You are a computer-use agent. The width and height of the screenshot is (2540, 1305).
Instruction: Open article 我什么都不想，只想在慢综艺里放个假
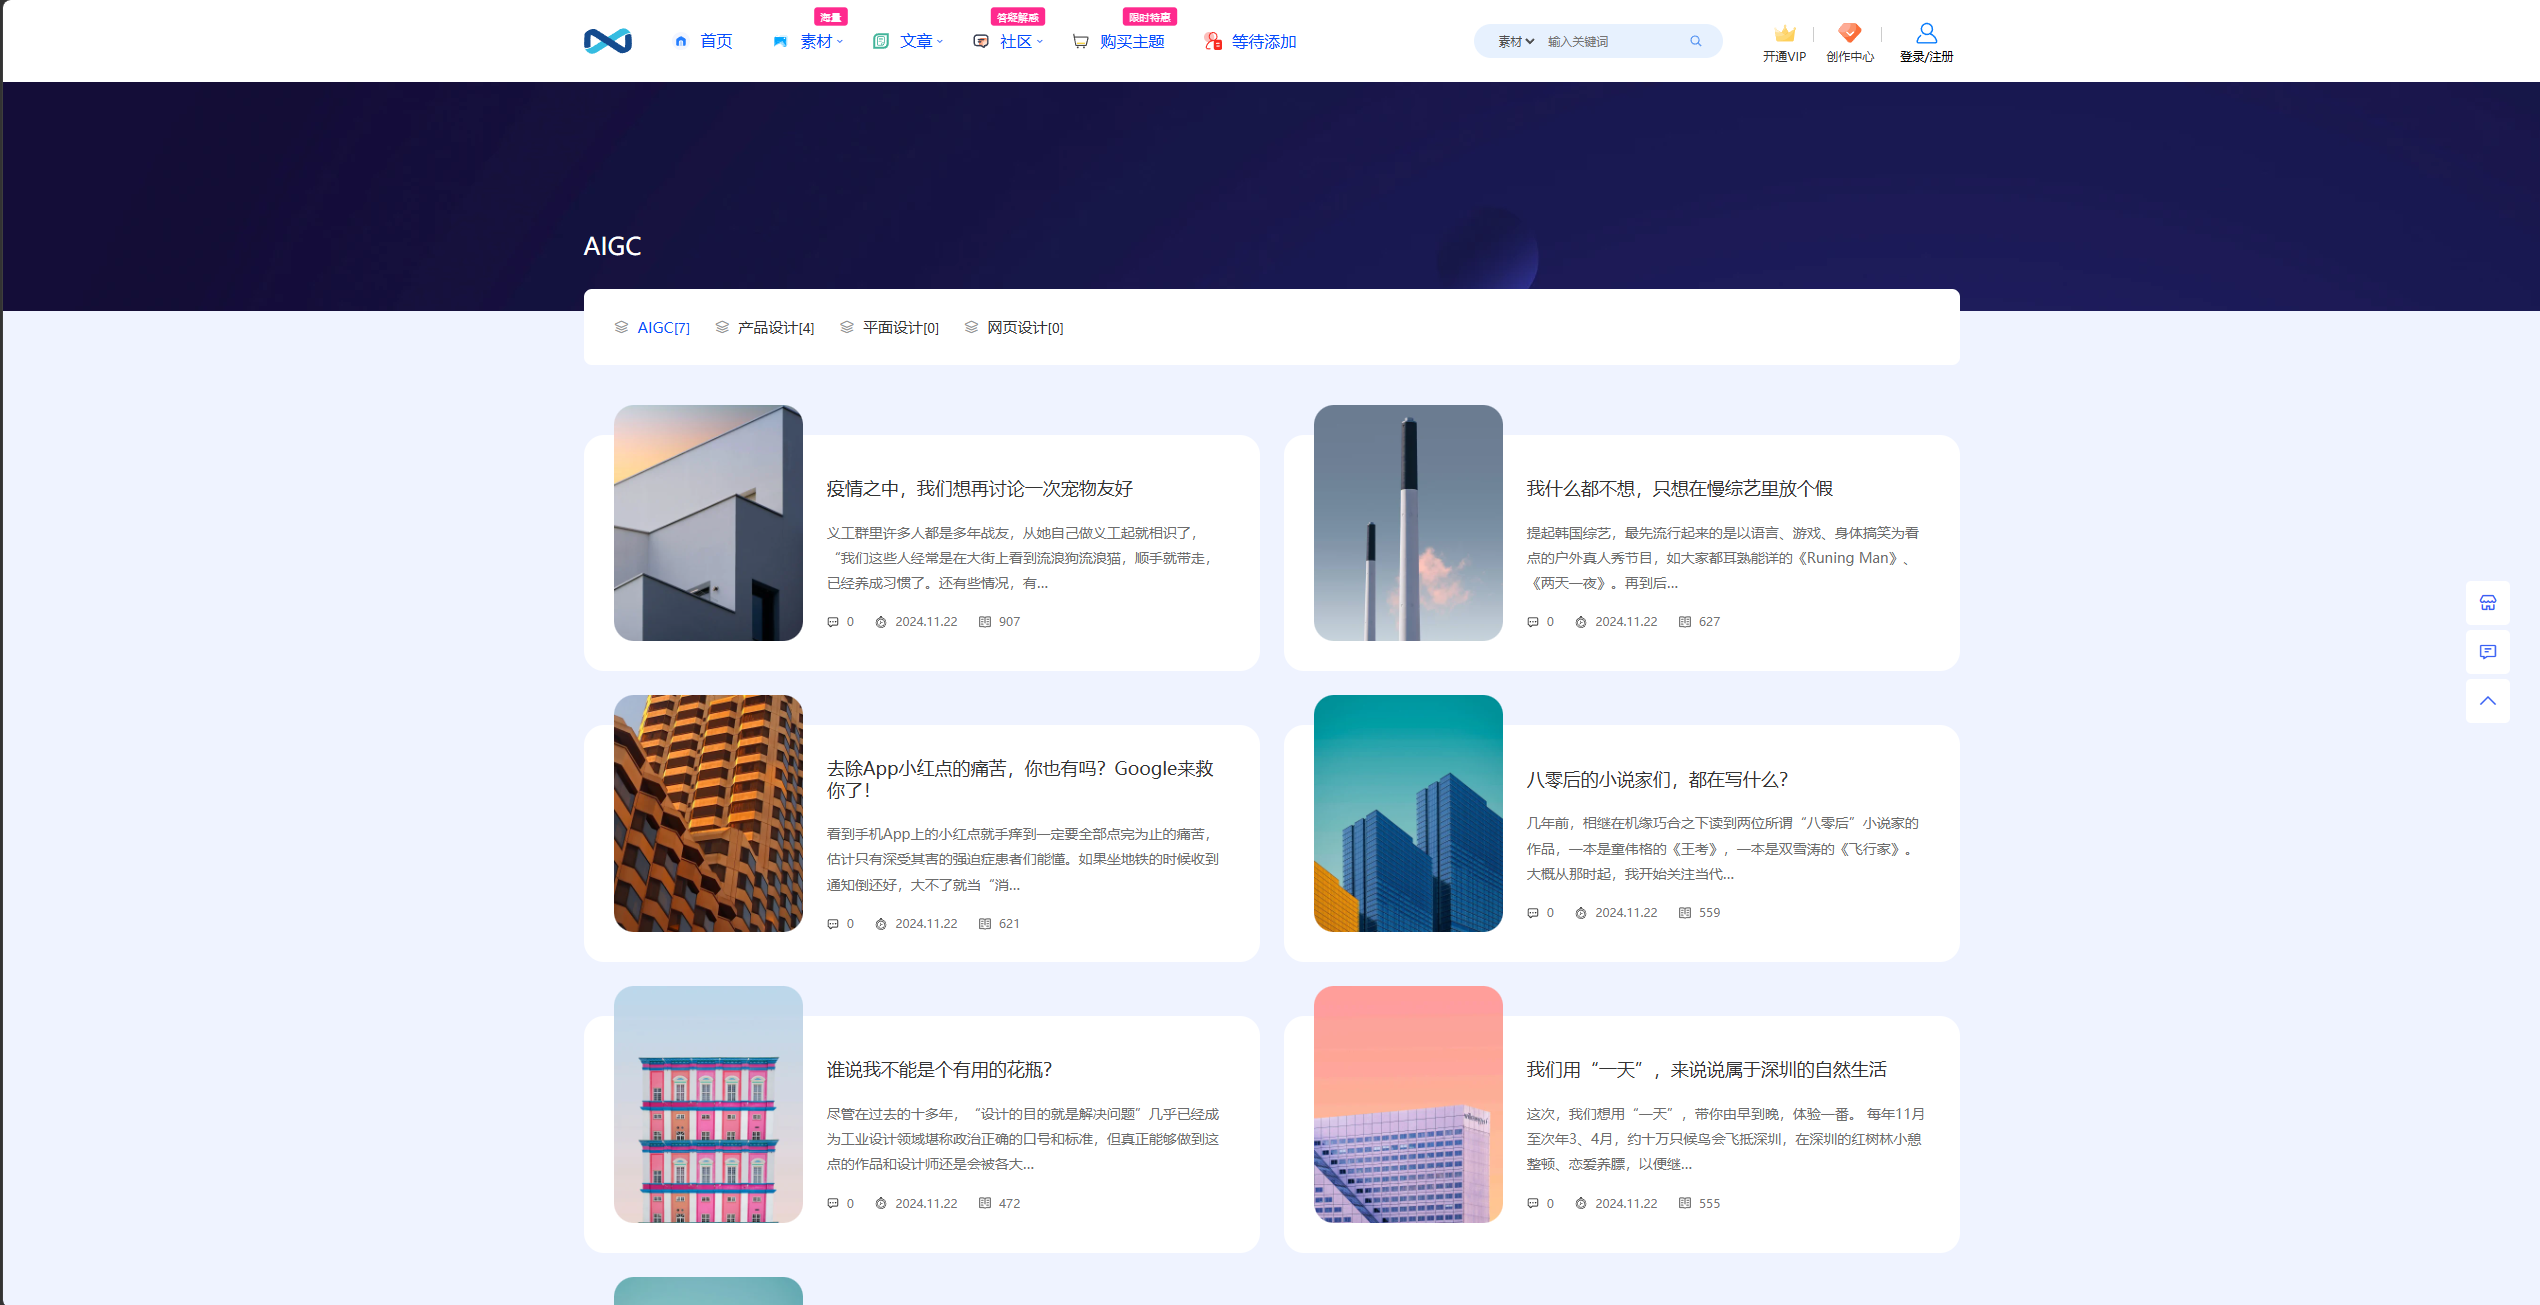click(x=1680, y=488)
